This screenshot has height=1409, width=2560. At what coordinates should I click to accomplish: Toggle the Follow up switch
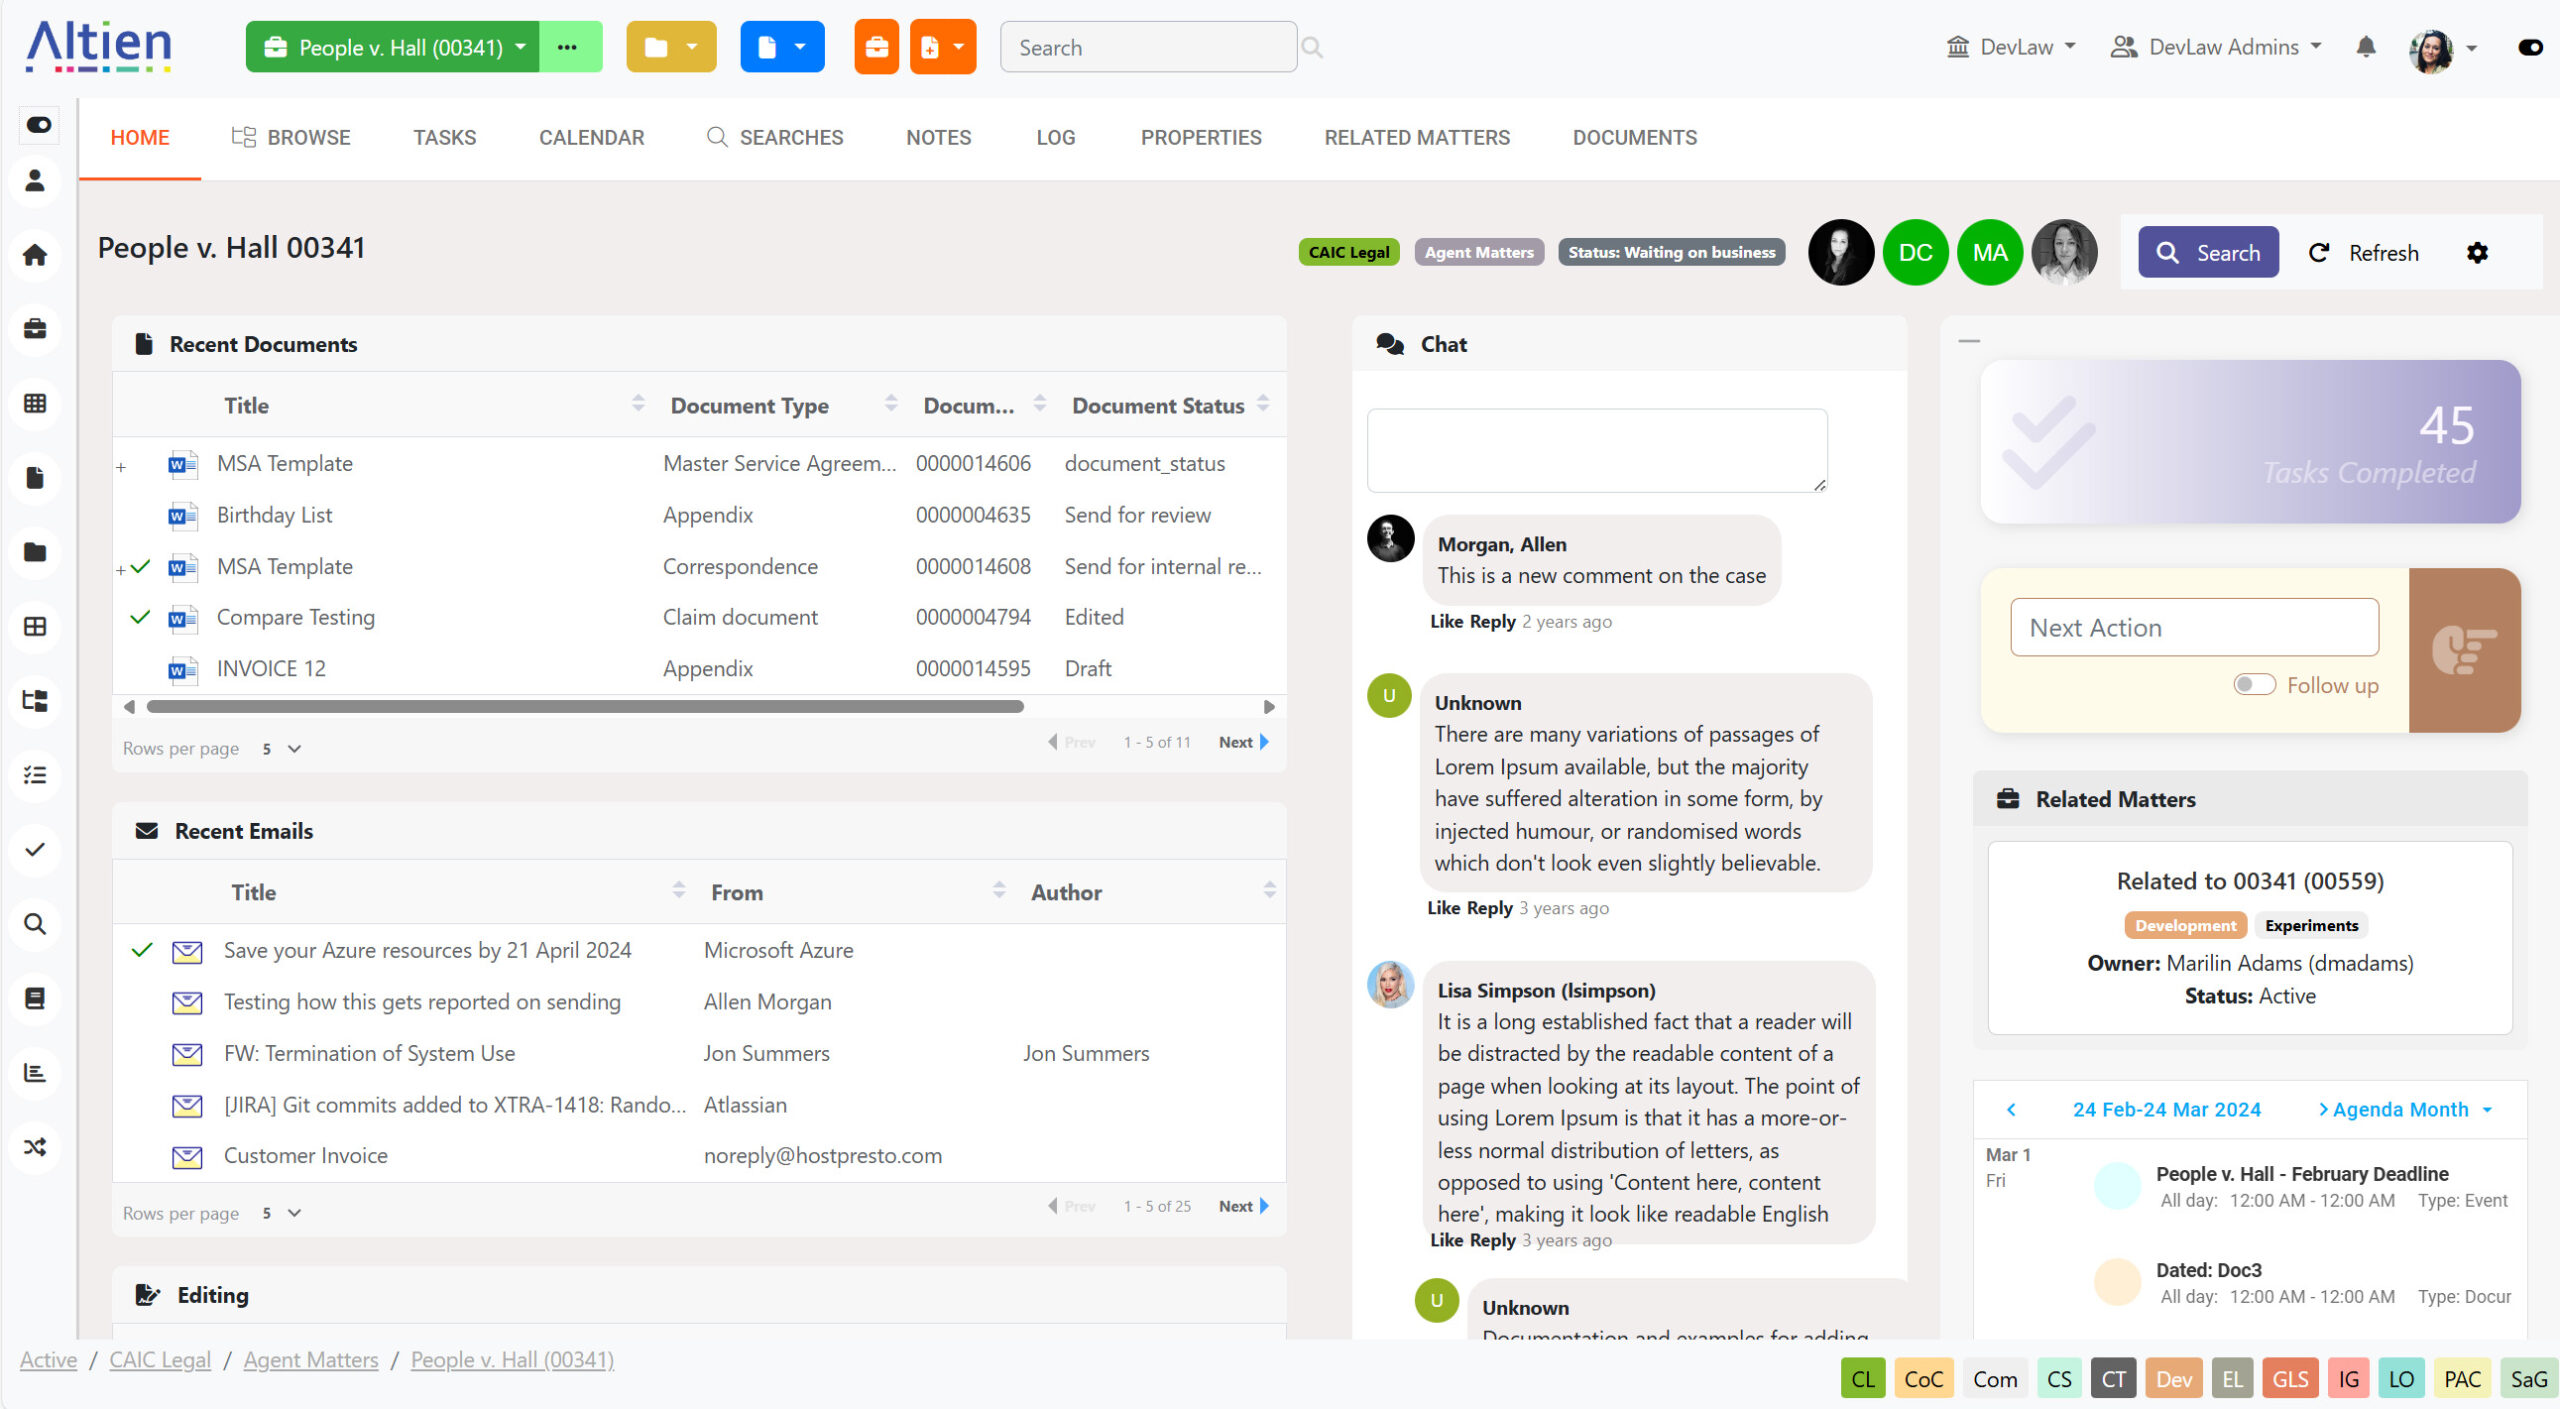tap(2254, 685)
